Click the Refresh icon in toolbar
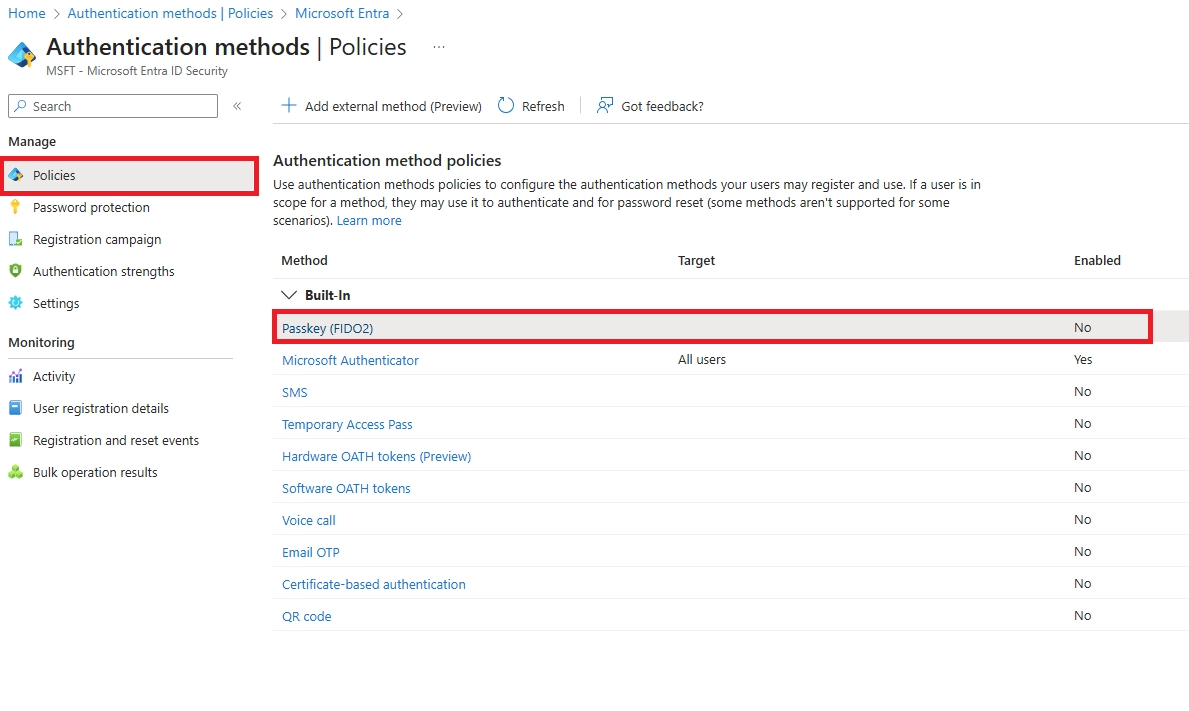Viewport: 1189px width, 711px height. (506, 106)
